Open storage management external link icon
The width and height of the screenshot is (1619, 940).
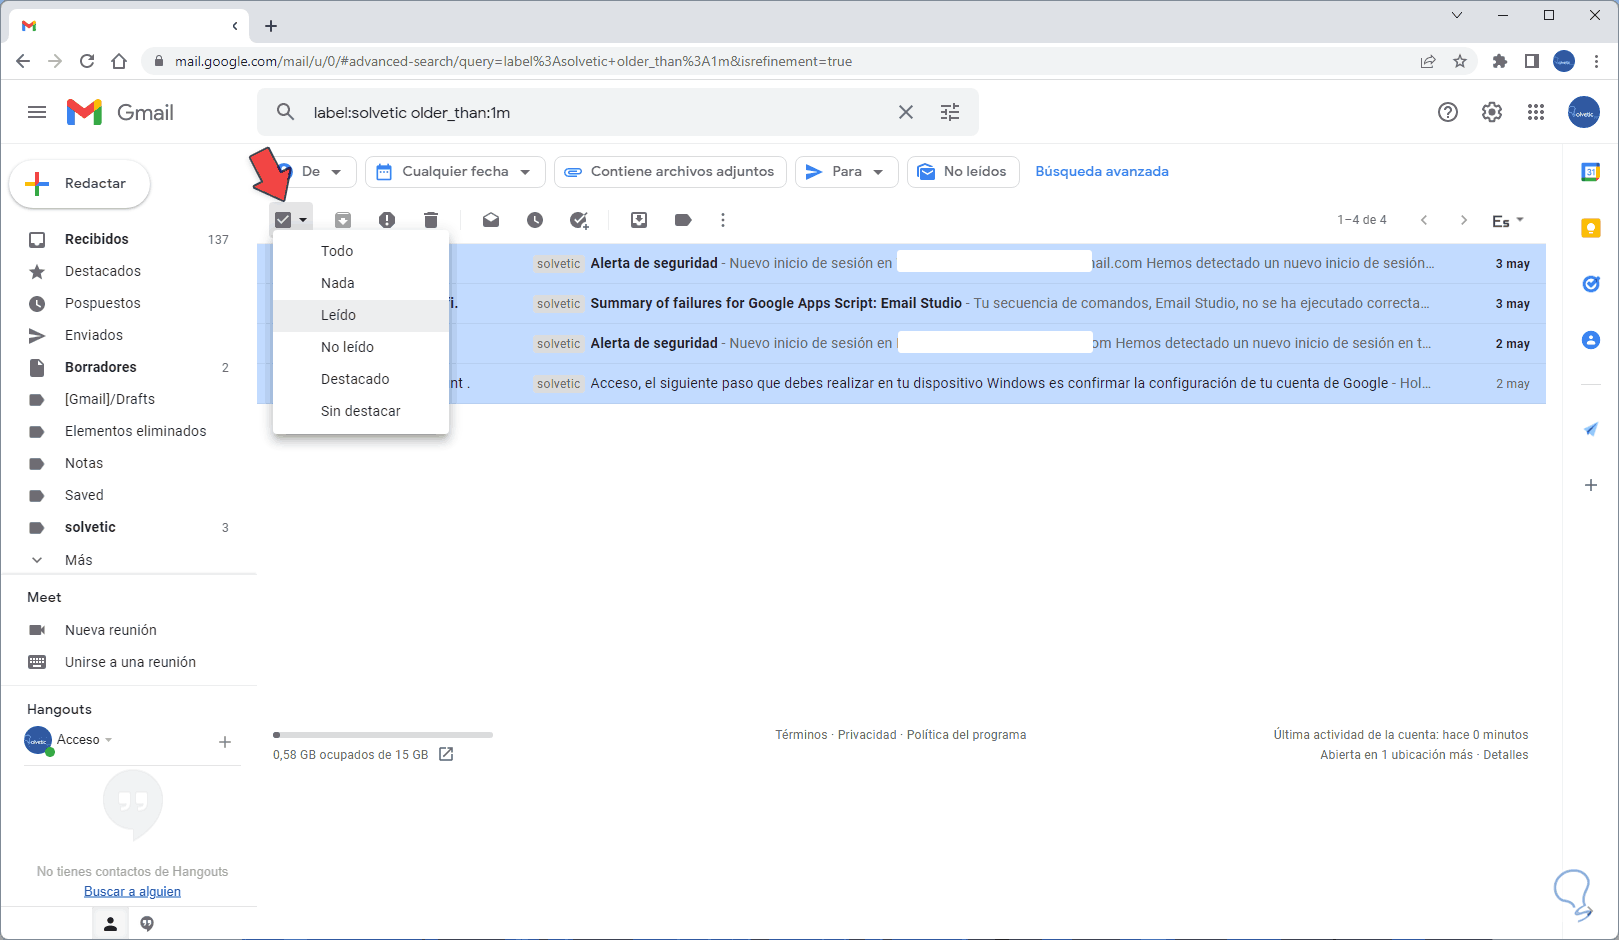446,754
